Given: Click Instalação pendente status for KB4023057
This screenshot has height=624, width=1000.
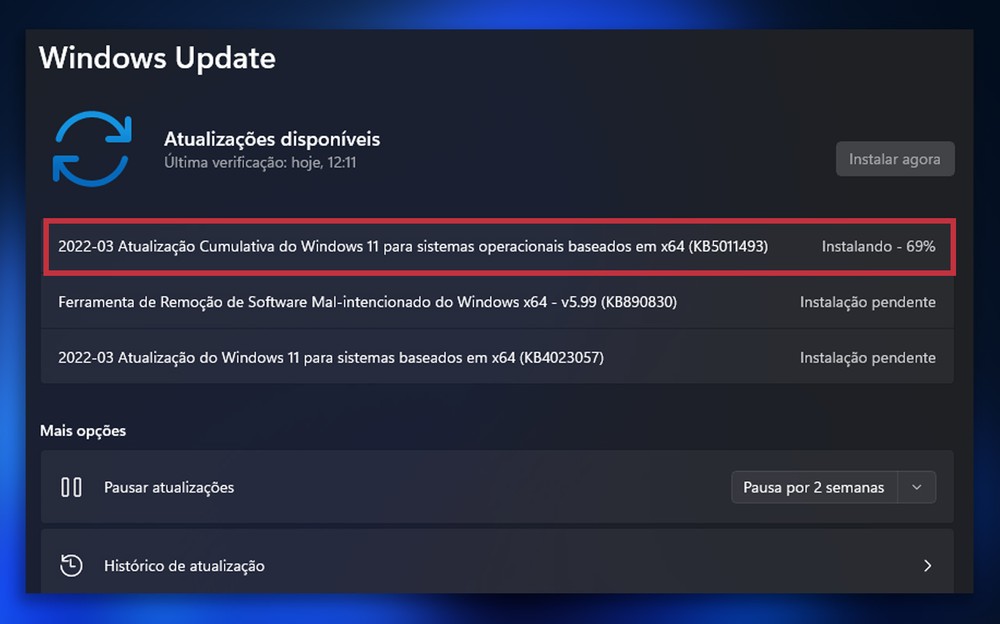Looking at the screenshot, I should pyautogui.click(x=867, y=358).
